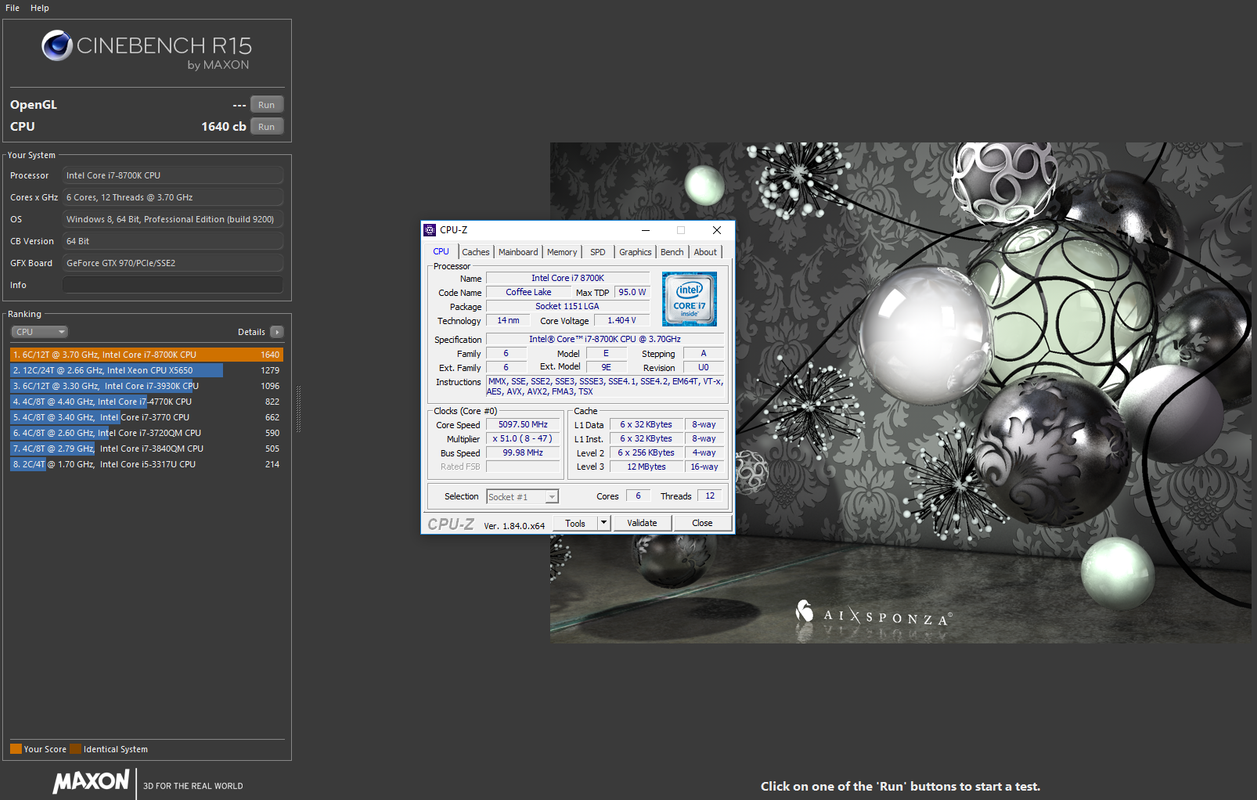Click the Core Voltage value 1.404 V

tap(622, 321)
